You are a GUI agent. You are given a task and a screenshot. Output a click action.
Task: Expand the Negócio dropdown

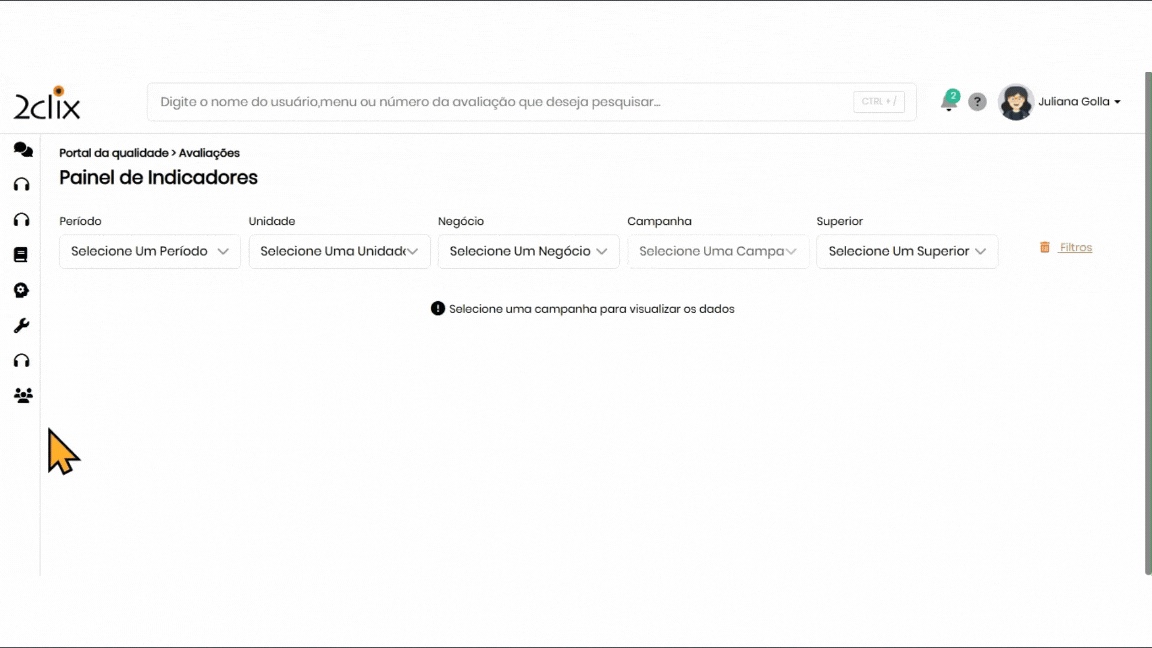click(x=528, y=251)
